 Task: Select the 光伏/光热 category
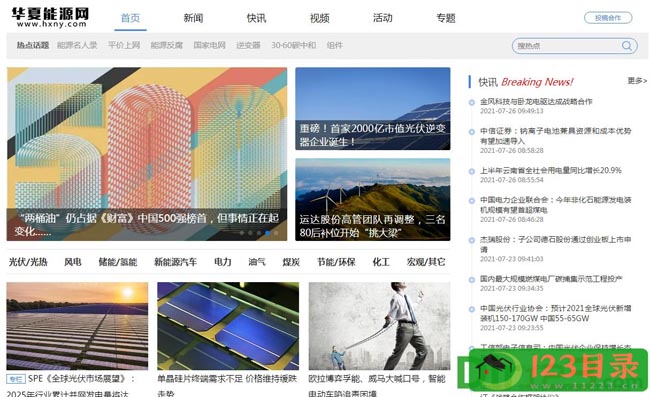[28, 262]
